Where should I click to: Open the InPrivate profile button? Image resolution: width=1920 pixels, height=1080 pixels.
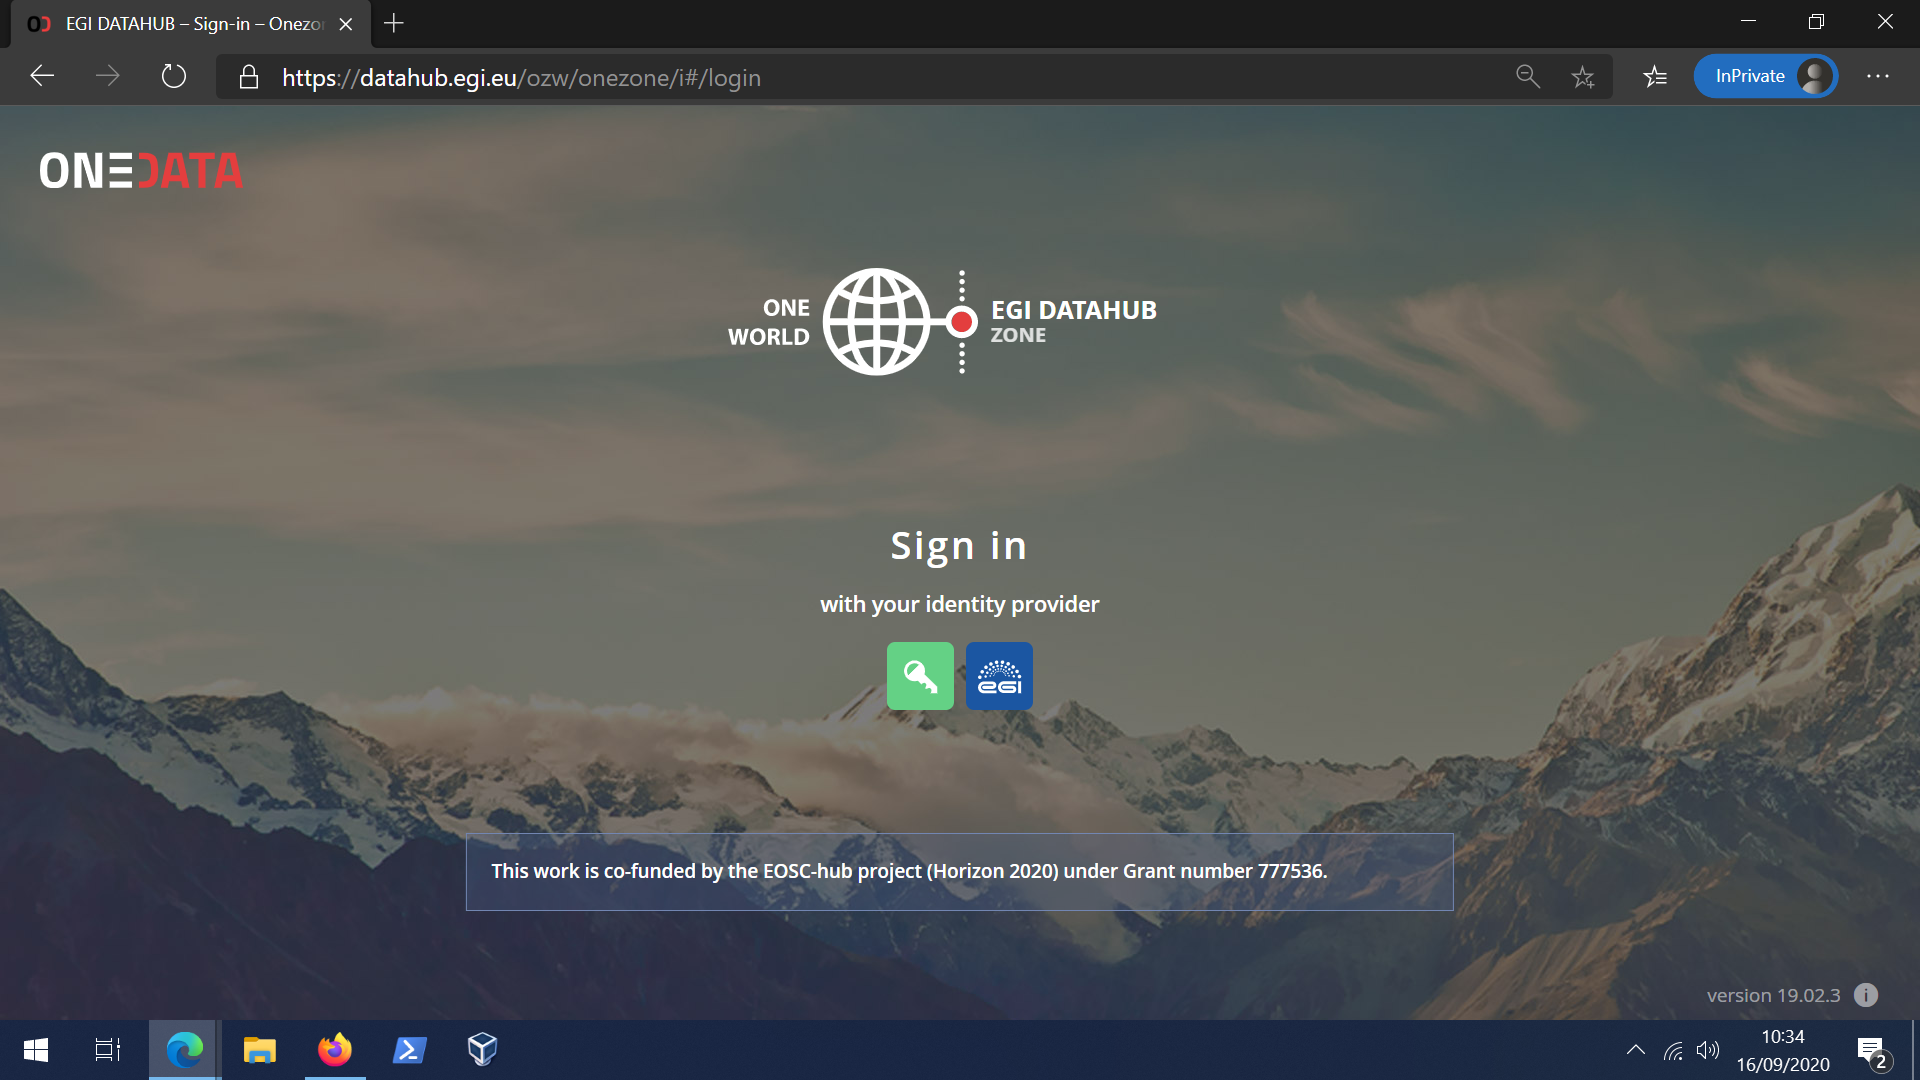1766,77
